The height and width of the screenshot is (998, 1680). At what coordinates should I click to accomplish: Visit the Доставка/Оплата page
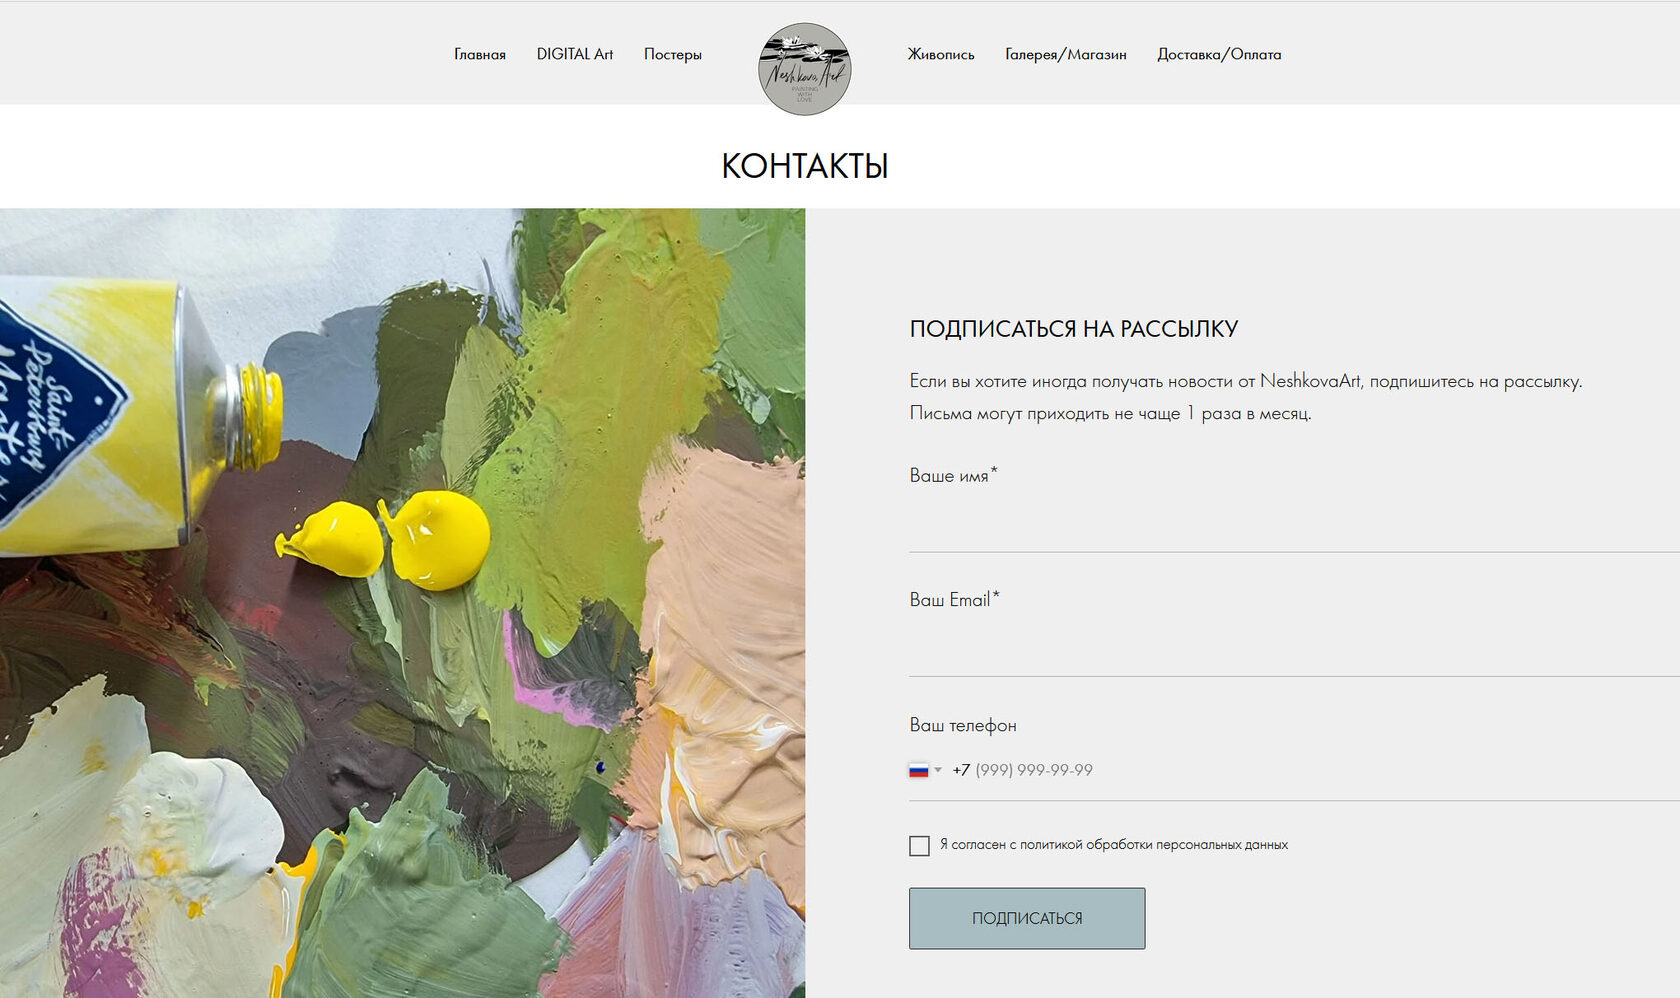(x=1219, y=54)
